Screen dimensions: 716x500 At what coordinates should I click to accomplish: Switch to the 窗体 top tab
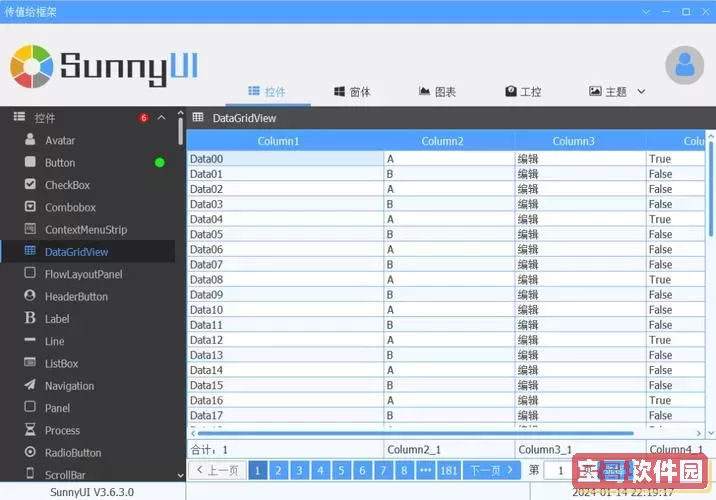[353, 92]
